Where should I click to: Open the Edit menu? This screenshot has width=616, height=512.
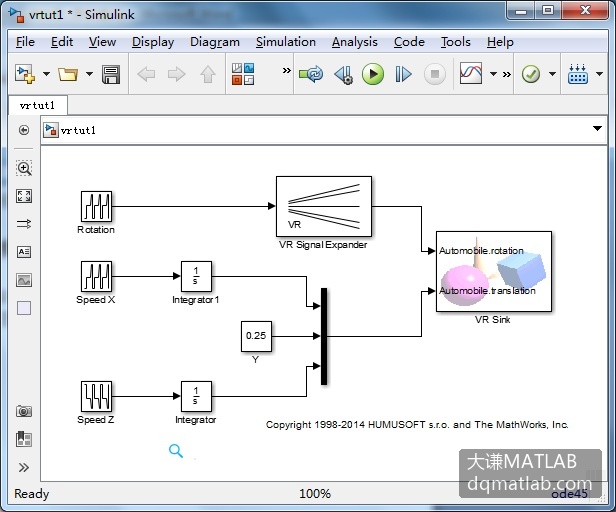click(62, 42)
